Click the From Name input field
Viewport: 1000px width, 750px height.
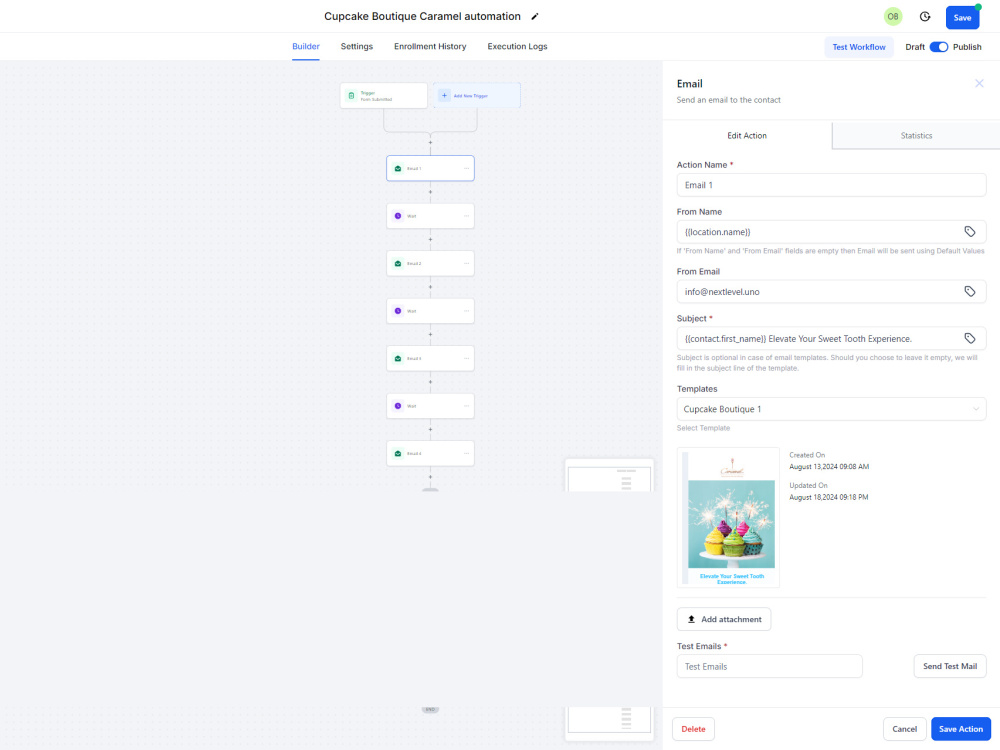tap(831, 232)
